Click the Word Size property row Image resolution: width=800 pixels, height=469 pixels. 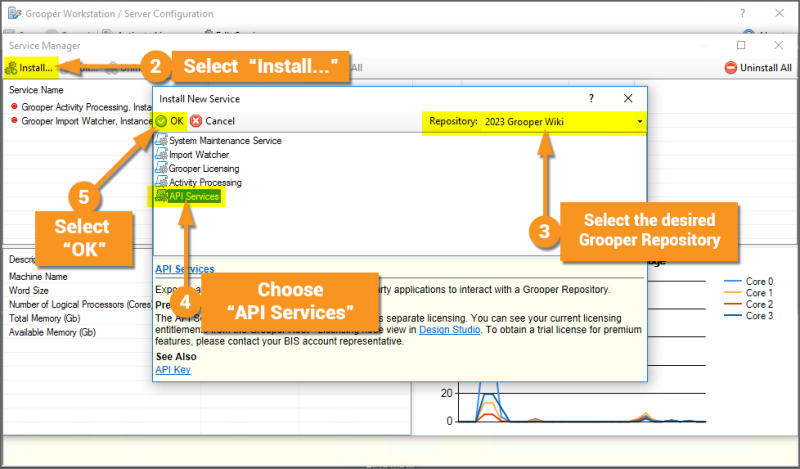point(29,290)
